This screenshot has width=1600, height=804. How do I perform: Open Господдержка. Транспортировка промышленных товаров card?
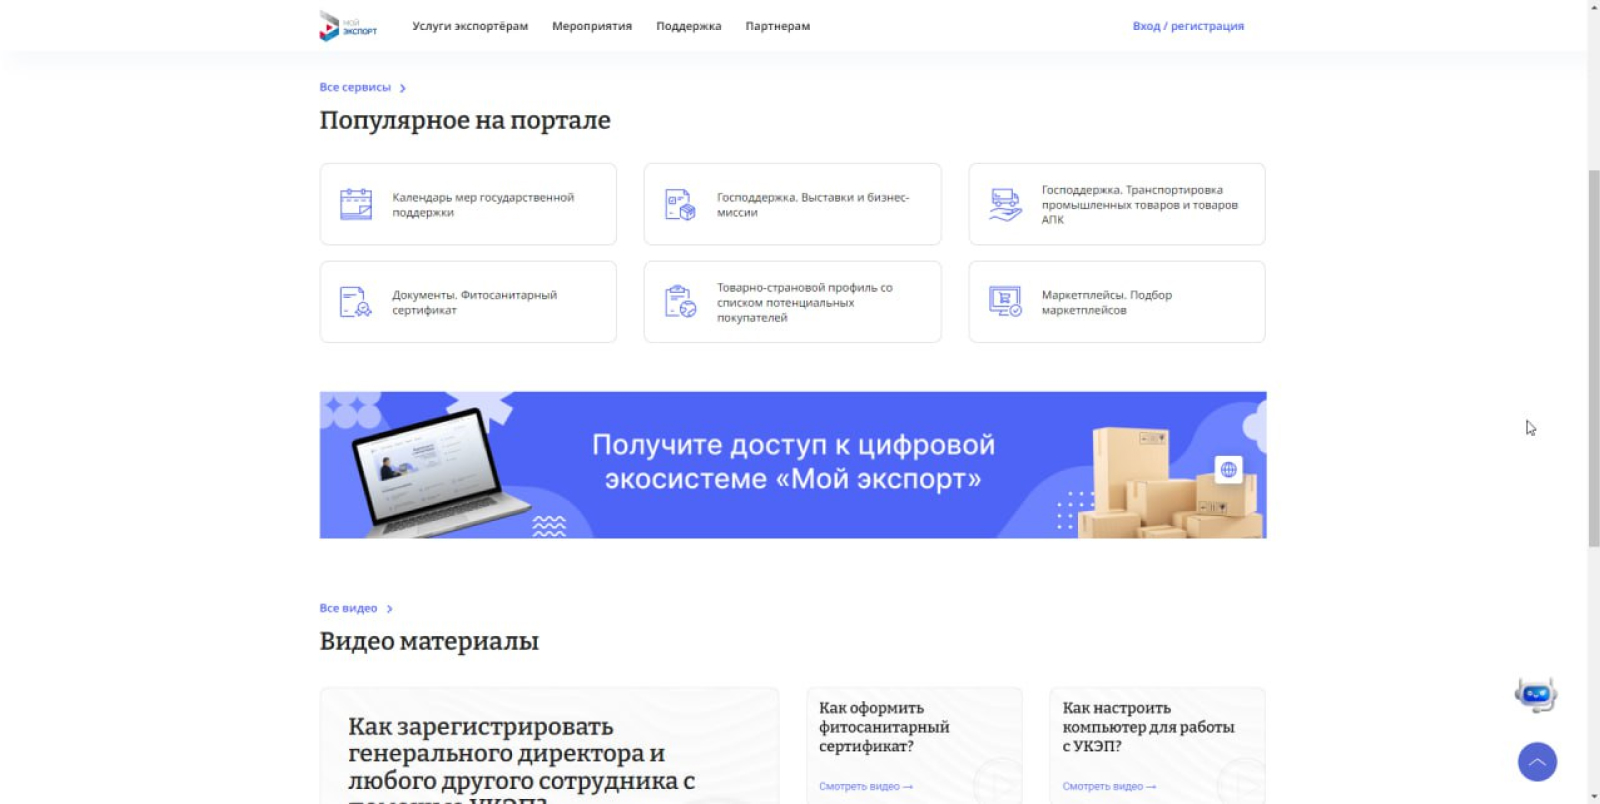click(1117, 204)
